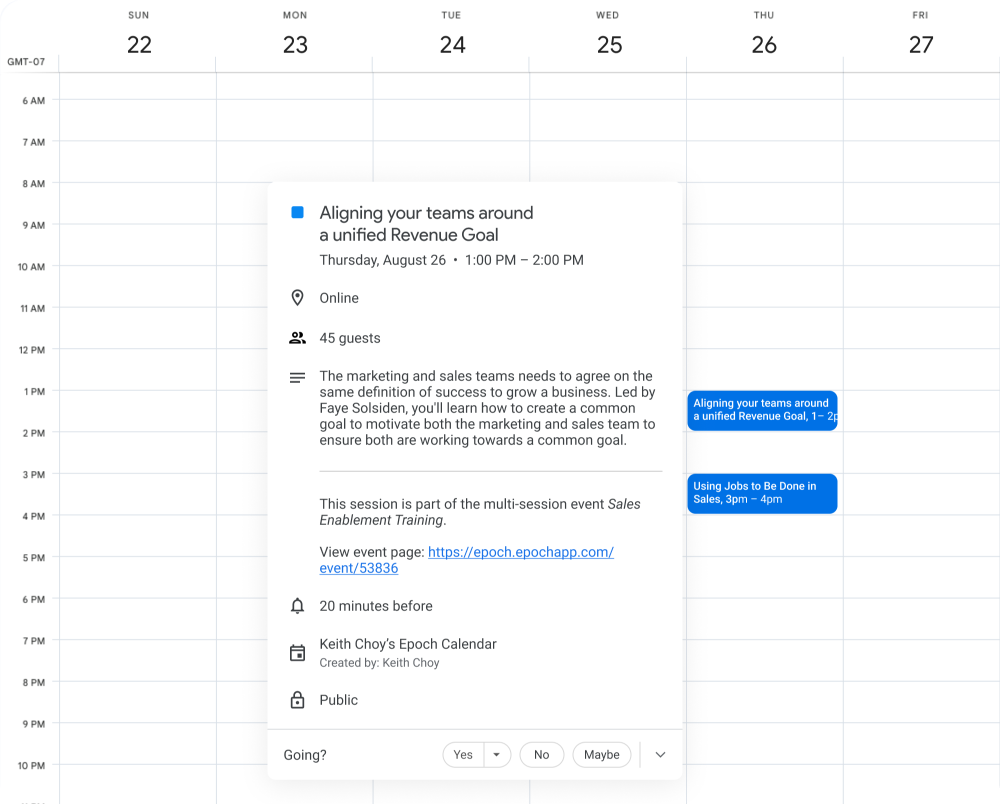
Task: Expand more RSVP options chevron
Action: (x=660, y=754)
